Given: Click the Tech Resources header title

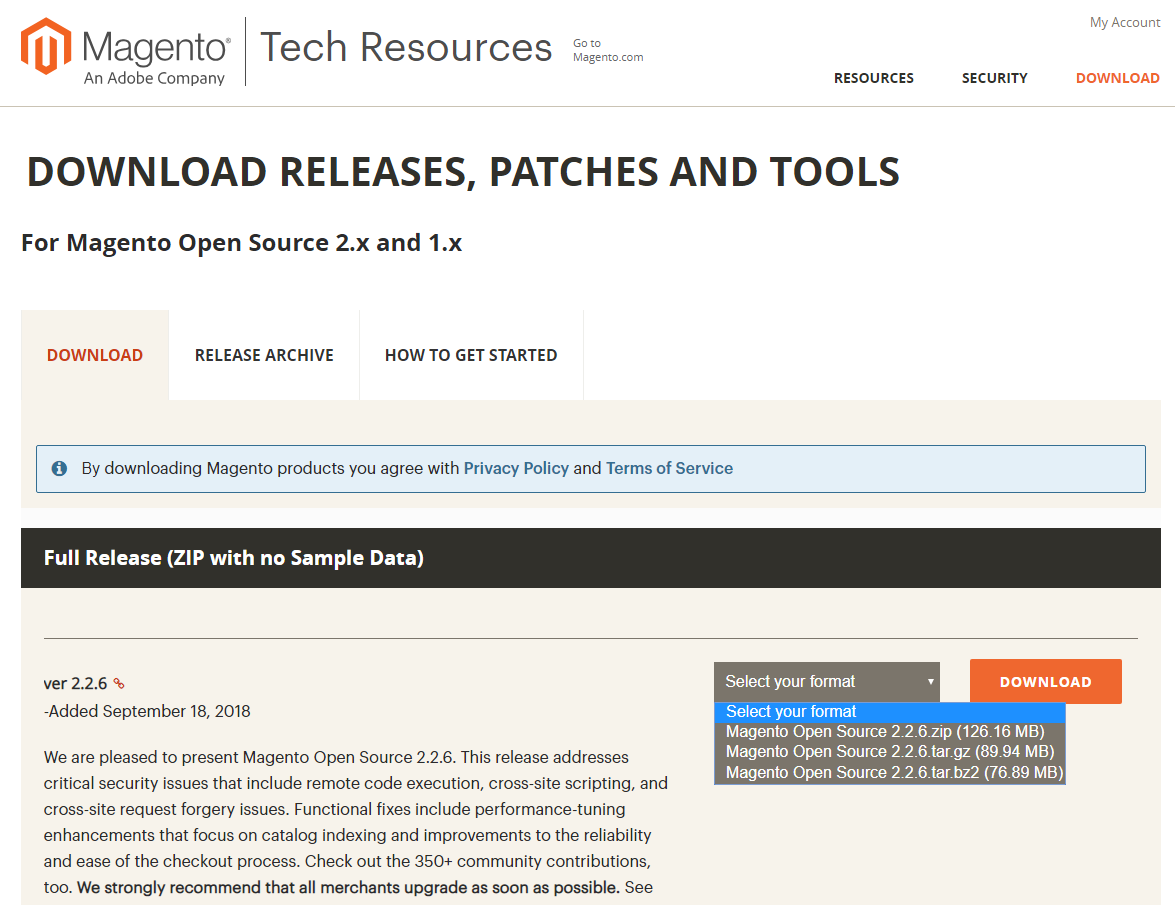Looking at the screenshot, I should [x=406, y=48].
